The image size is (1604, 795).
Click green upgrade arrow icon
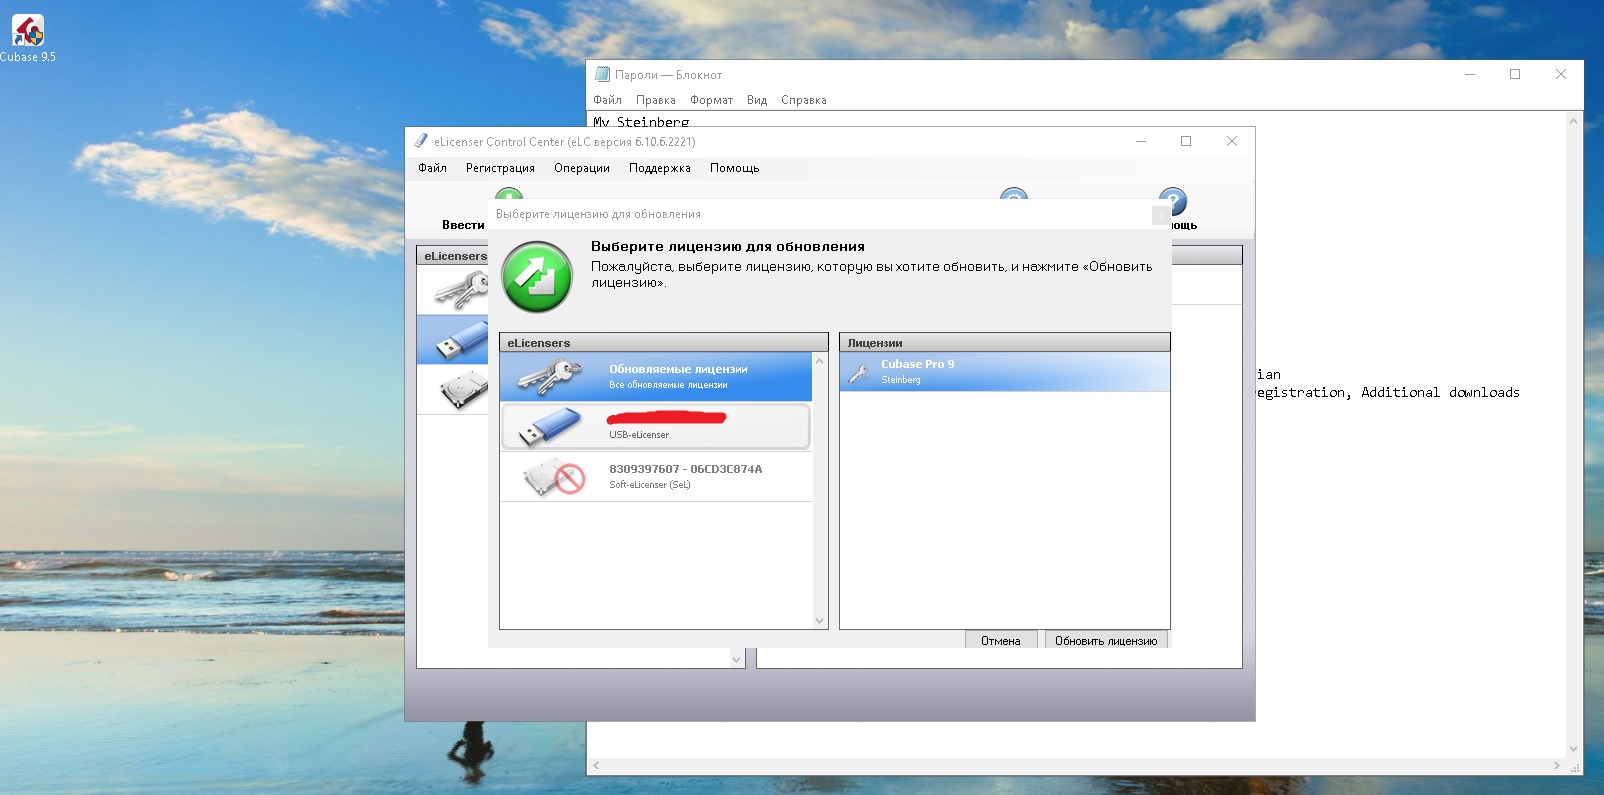coord(537,277)
